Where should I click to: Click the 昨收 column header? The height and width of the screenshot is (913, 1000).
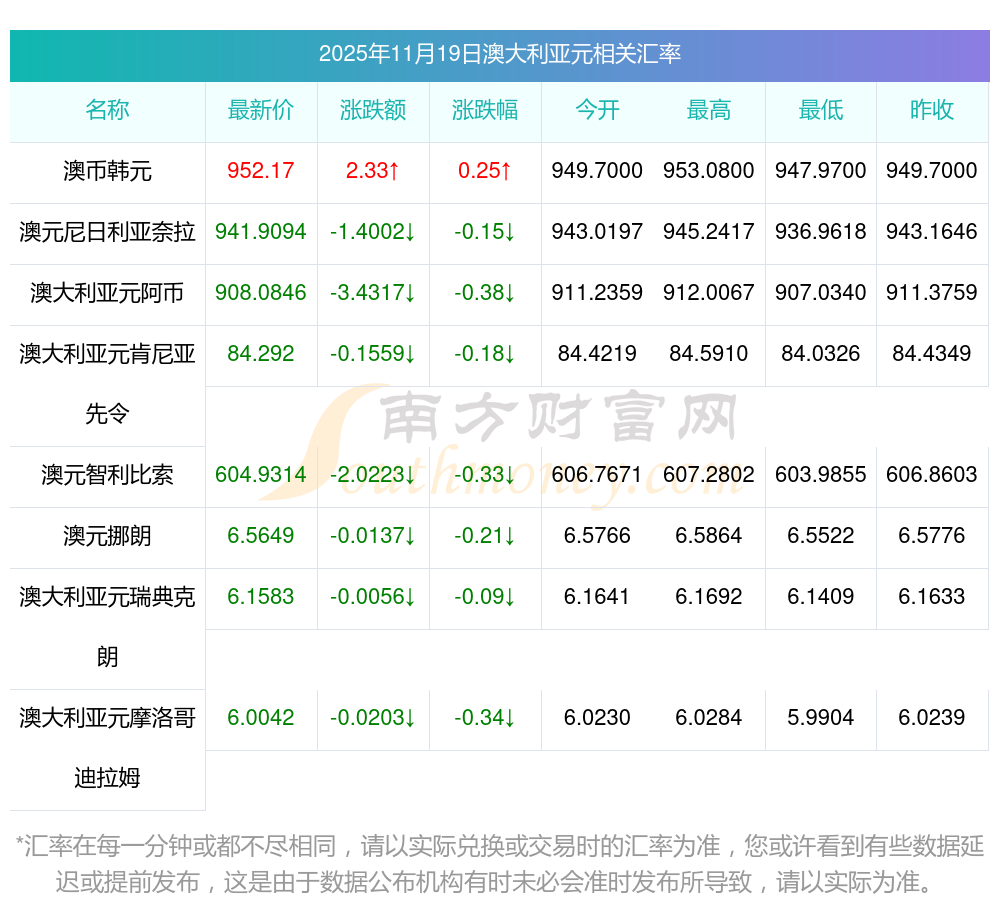(932, 111)
